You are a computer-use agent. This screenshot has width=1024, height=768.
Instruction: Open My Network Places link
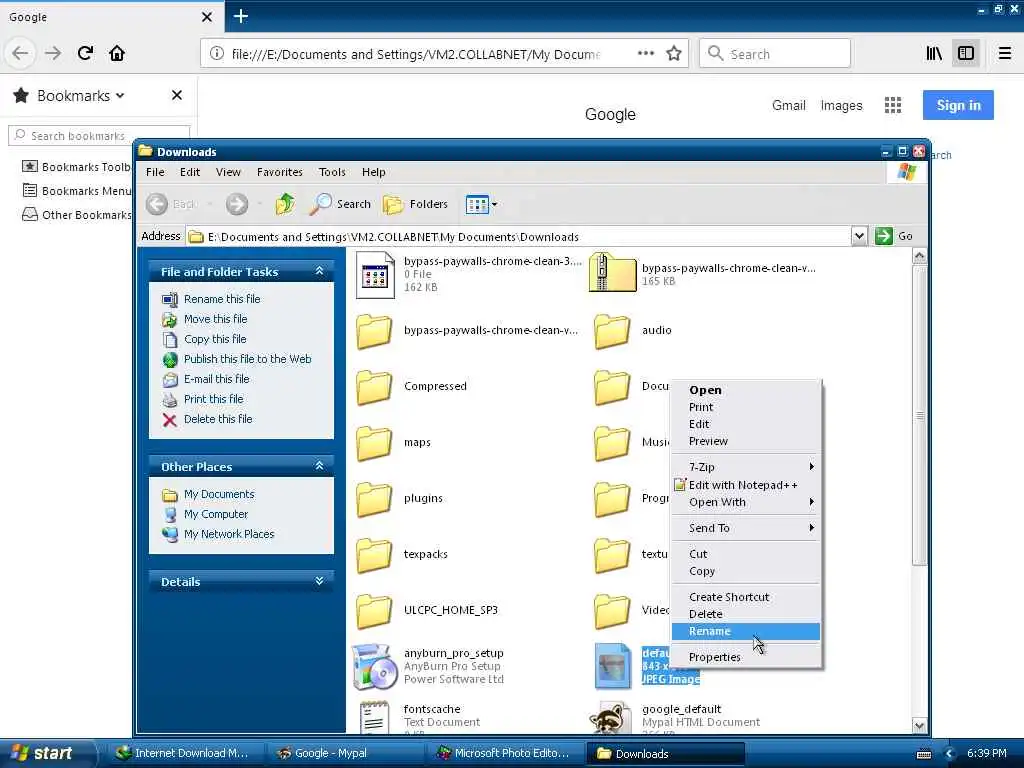click(x=229, y=534)
